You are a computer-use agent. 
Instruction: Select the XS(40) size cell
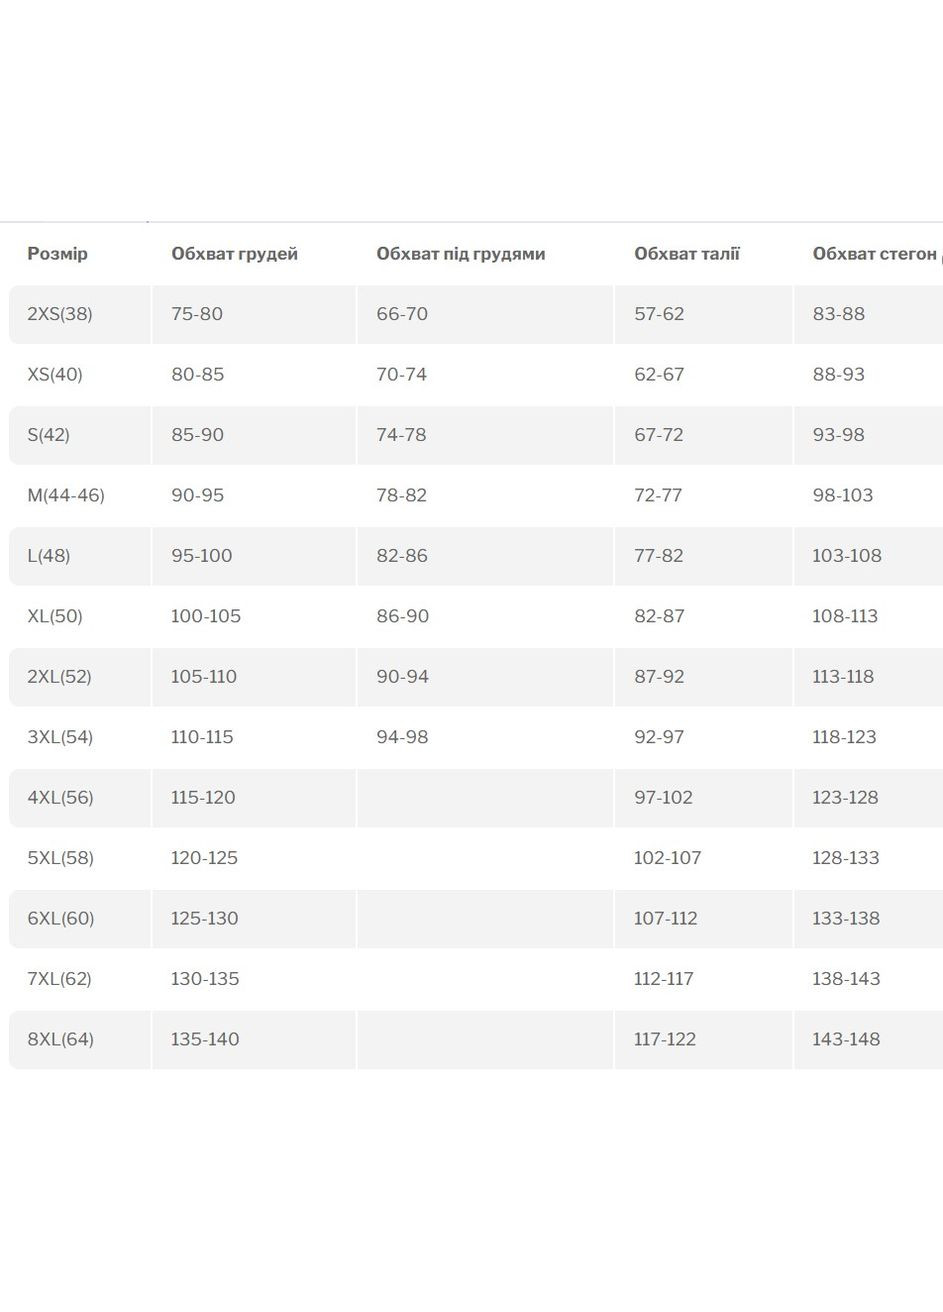[x=55, y=375]
